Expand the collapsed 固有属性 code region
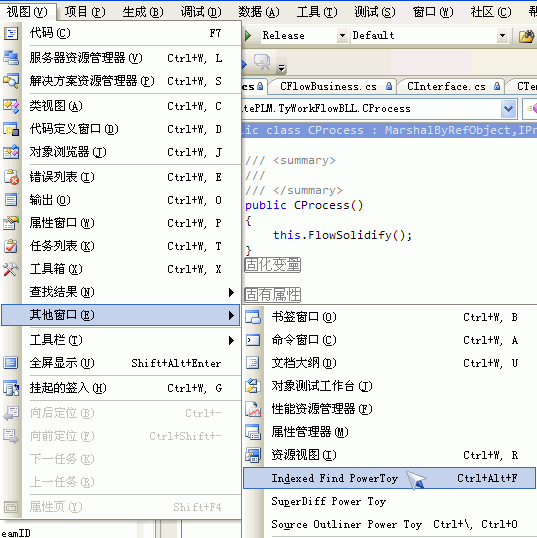 pyautogui.click(x=273, y=295)
